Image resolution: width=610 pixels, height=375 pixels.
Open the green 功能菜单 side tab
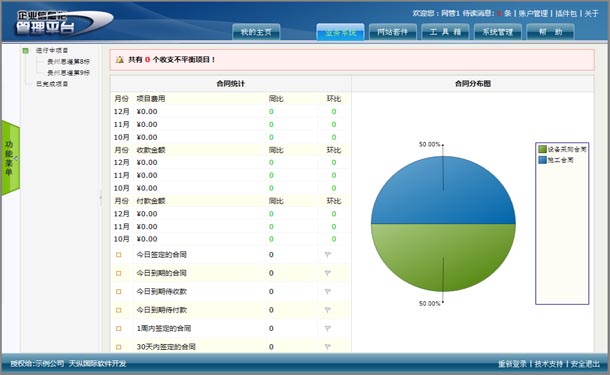(x=10, y=158)
